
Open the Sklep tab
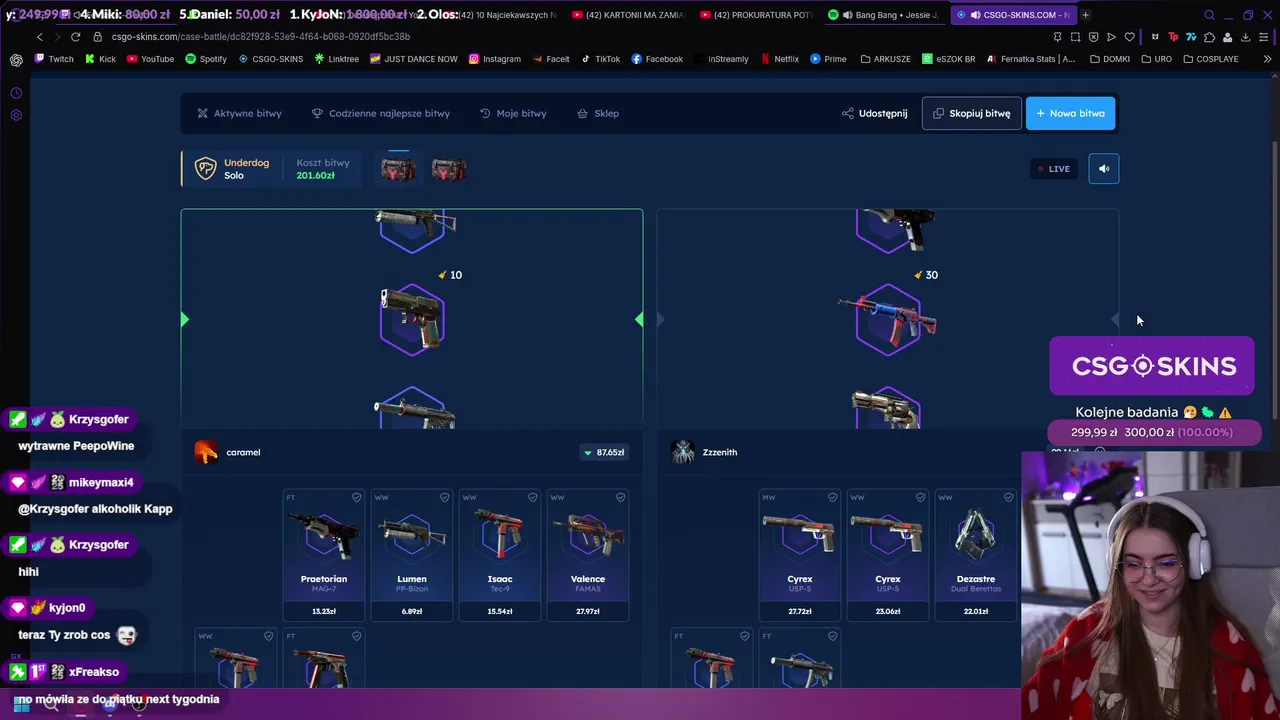(598, 113)
